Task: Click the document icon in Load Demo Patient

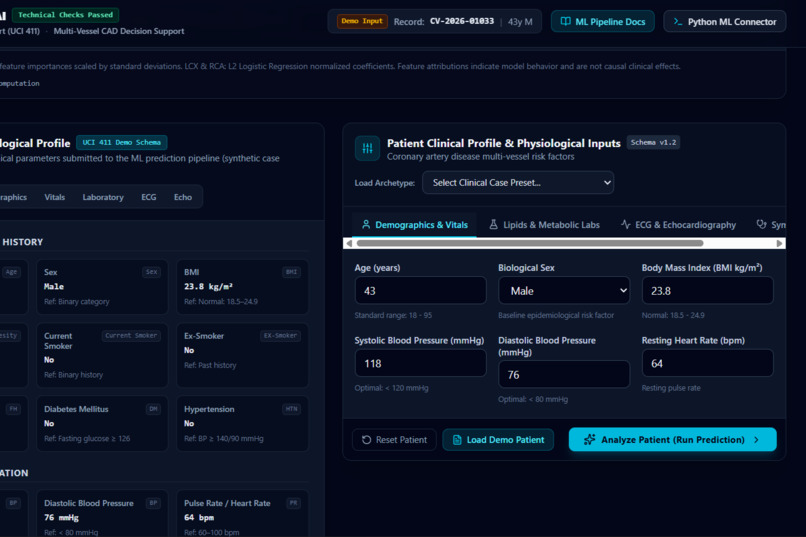Action: point(457,440)
